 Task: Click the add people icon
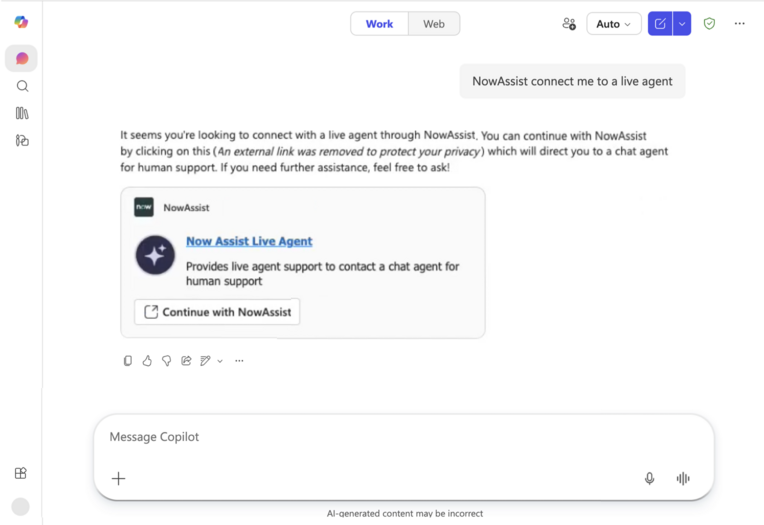point(569,24)
